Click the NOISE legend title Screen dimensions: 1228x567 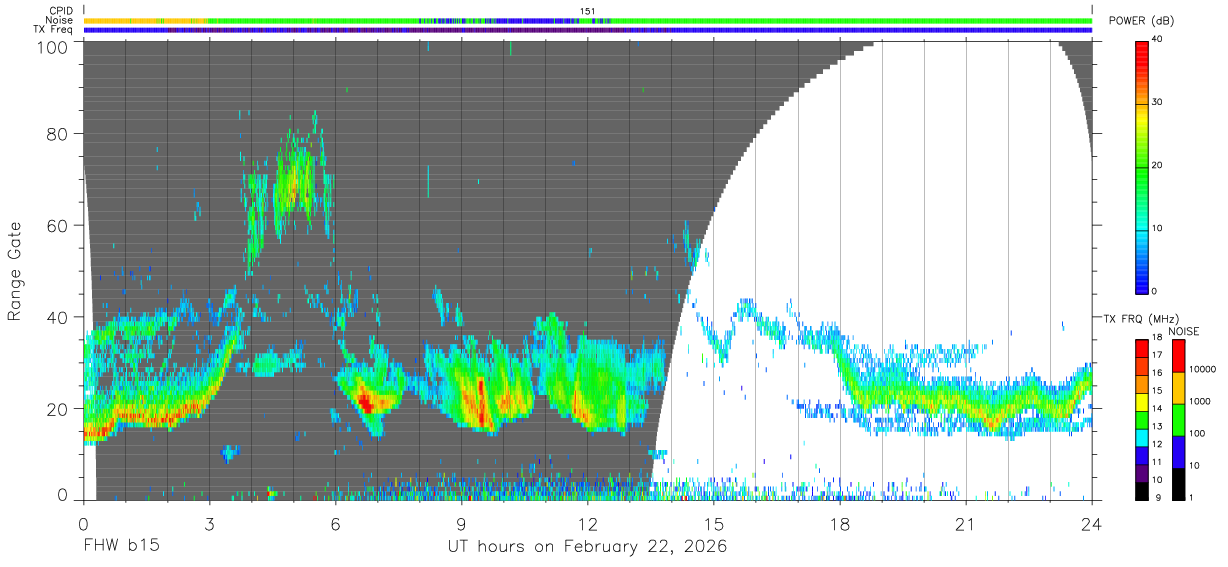click(x=1184, y=331)
